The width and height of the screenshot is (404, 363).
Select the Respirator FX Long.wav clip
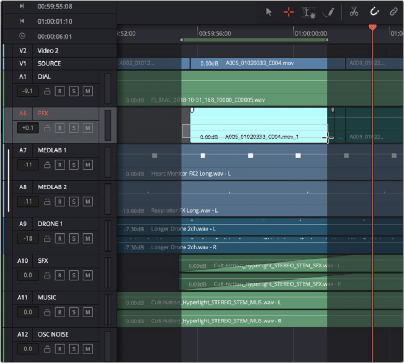(x=260, y=199)
